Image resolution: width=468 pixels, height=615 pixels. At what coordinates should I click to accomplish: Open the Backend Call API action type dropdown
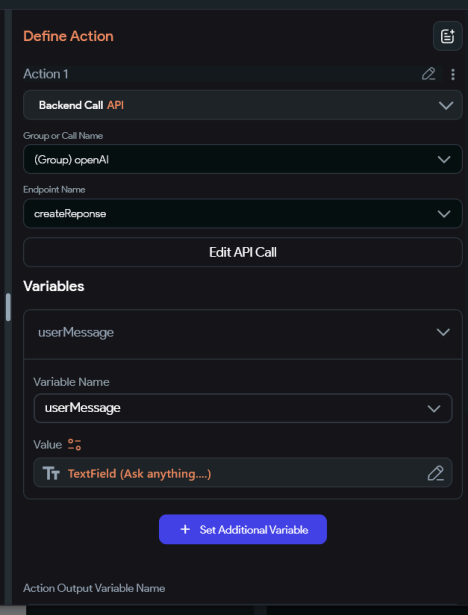click(243, 105)
